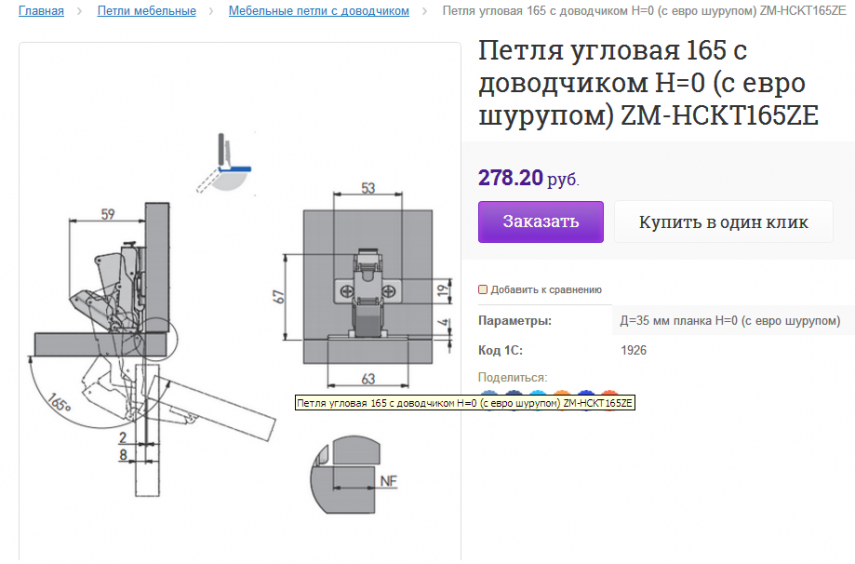Viewport: 855px width, 564px height.
Task: Click the product title heading
Action: (x=647, y=83)
